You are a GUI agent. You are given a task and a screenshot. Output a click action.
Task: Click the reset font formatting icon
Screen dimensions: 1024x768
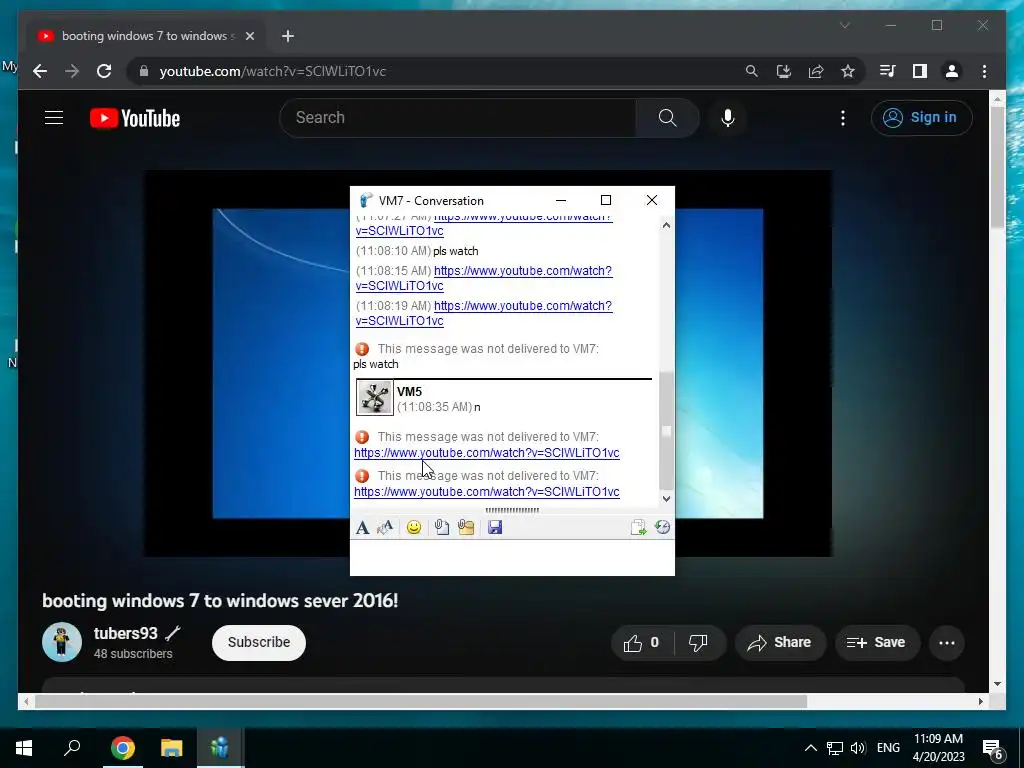[385, 528]
